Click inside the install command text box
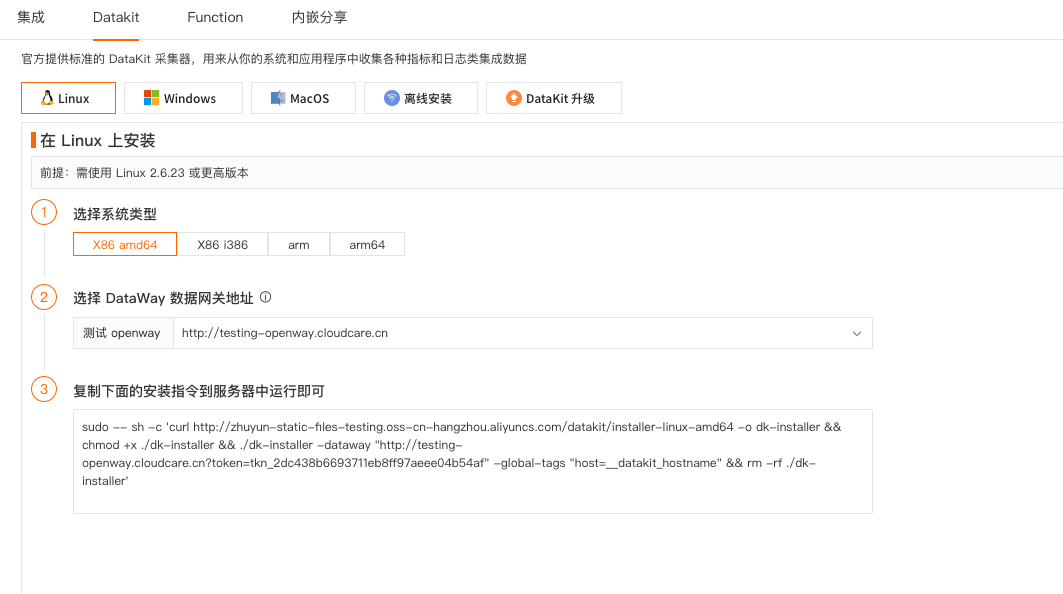The height and width of the screenshot is (594, 1063). point(473,461)
